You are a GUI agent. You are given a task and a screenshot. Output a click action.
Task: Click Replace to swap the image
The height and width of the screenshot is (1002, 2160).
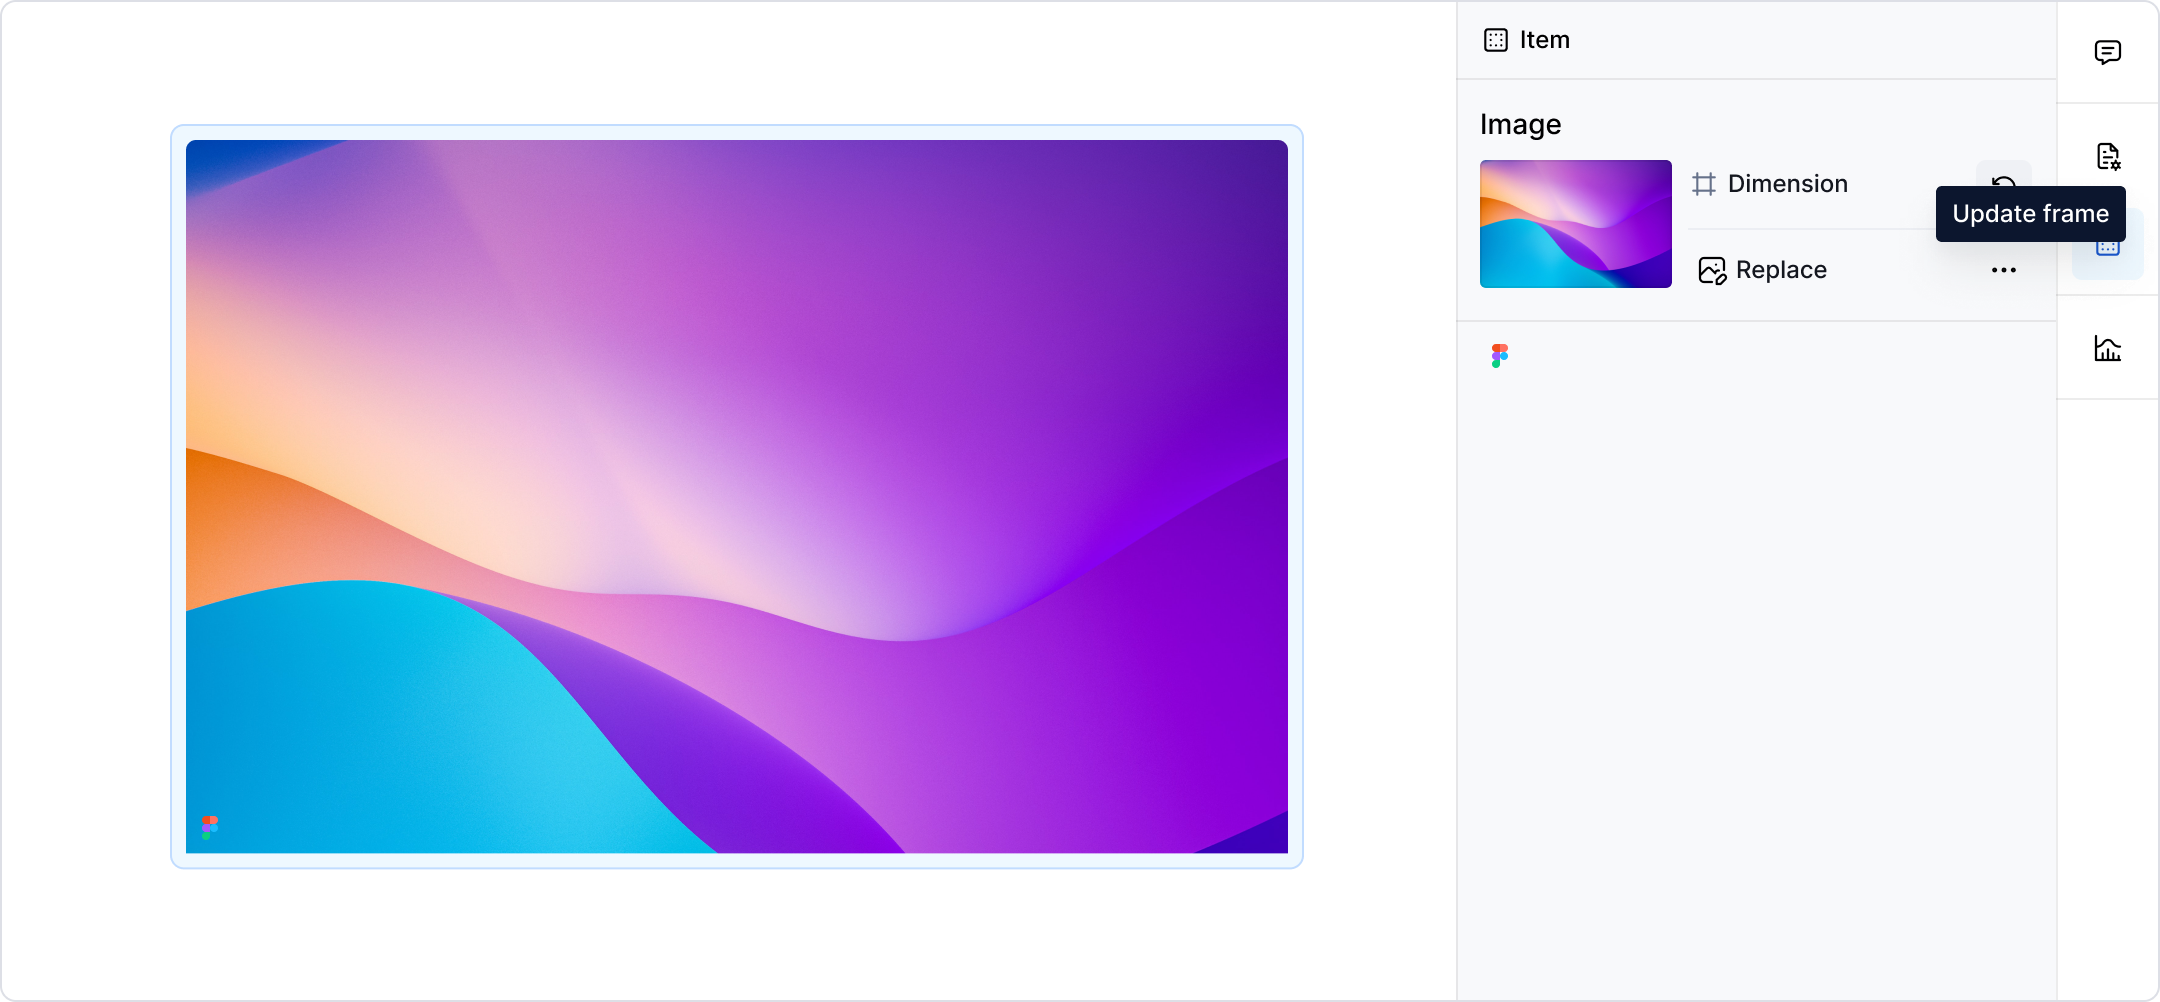click(1781, 269)
